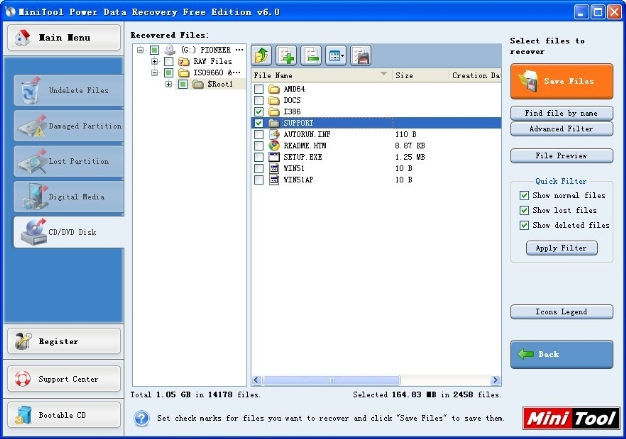The height and width of the screenshot is (439, 626).
Task: Open the Advanced Filter
Action: pos(561,129)
